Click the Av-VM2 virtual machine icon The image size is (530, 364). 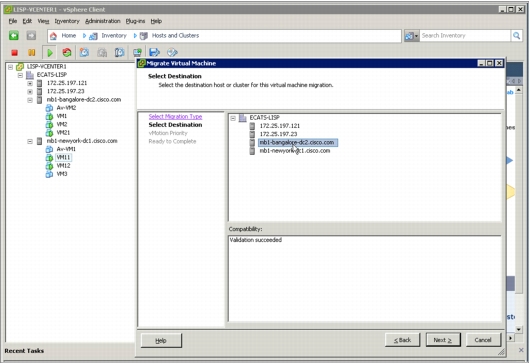coord(49,108)
